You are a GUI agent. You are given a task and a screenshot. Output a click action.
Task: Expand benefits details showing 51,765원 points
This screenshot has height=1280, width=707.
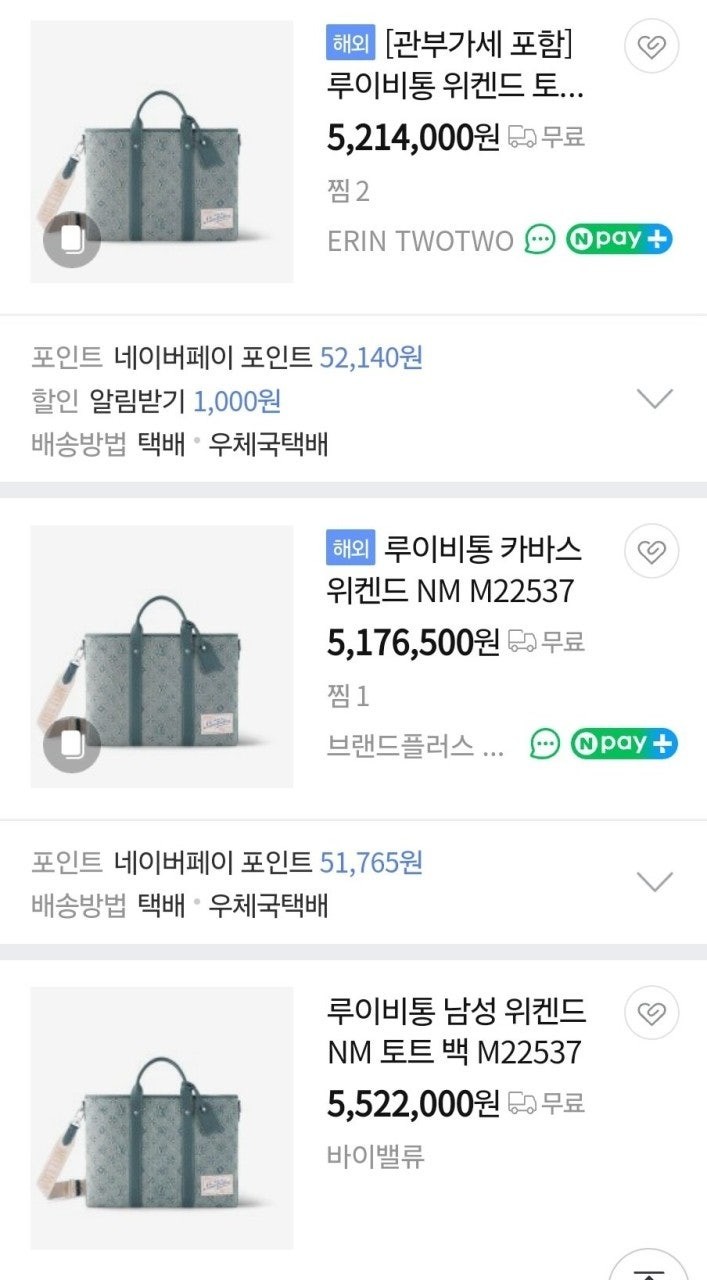click(x=655, y=881)
